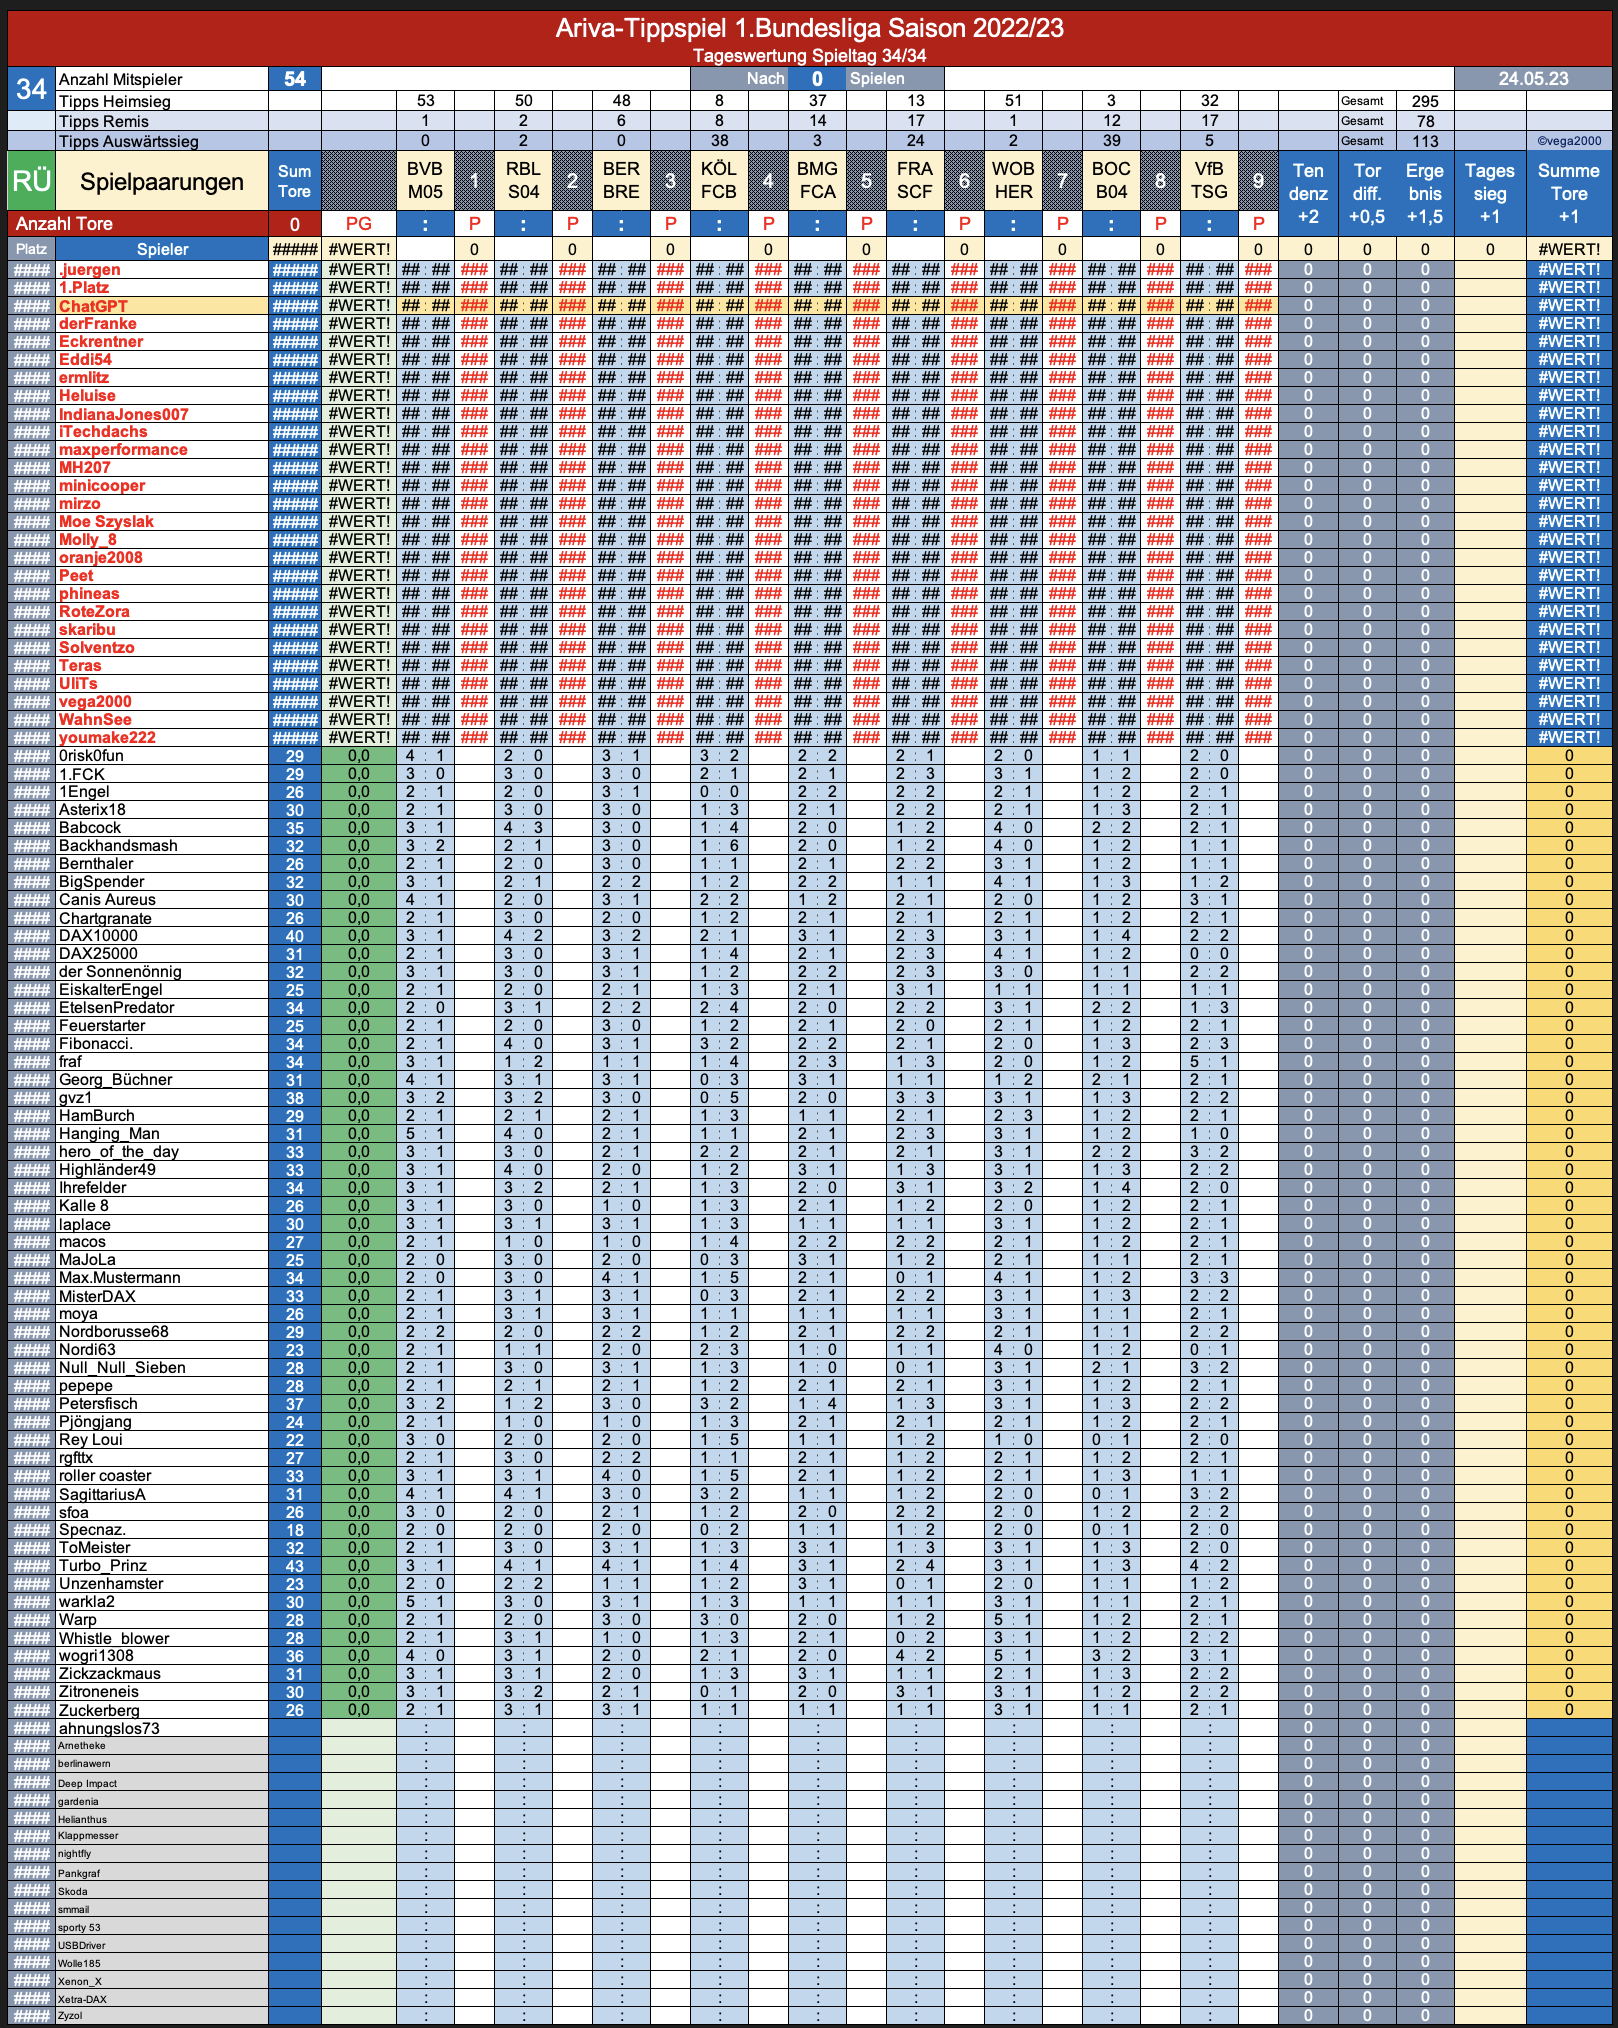Select the BMG FCA match header

[x=817, y=181]
